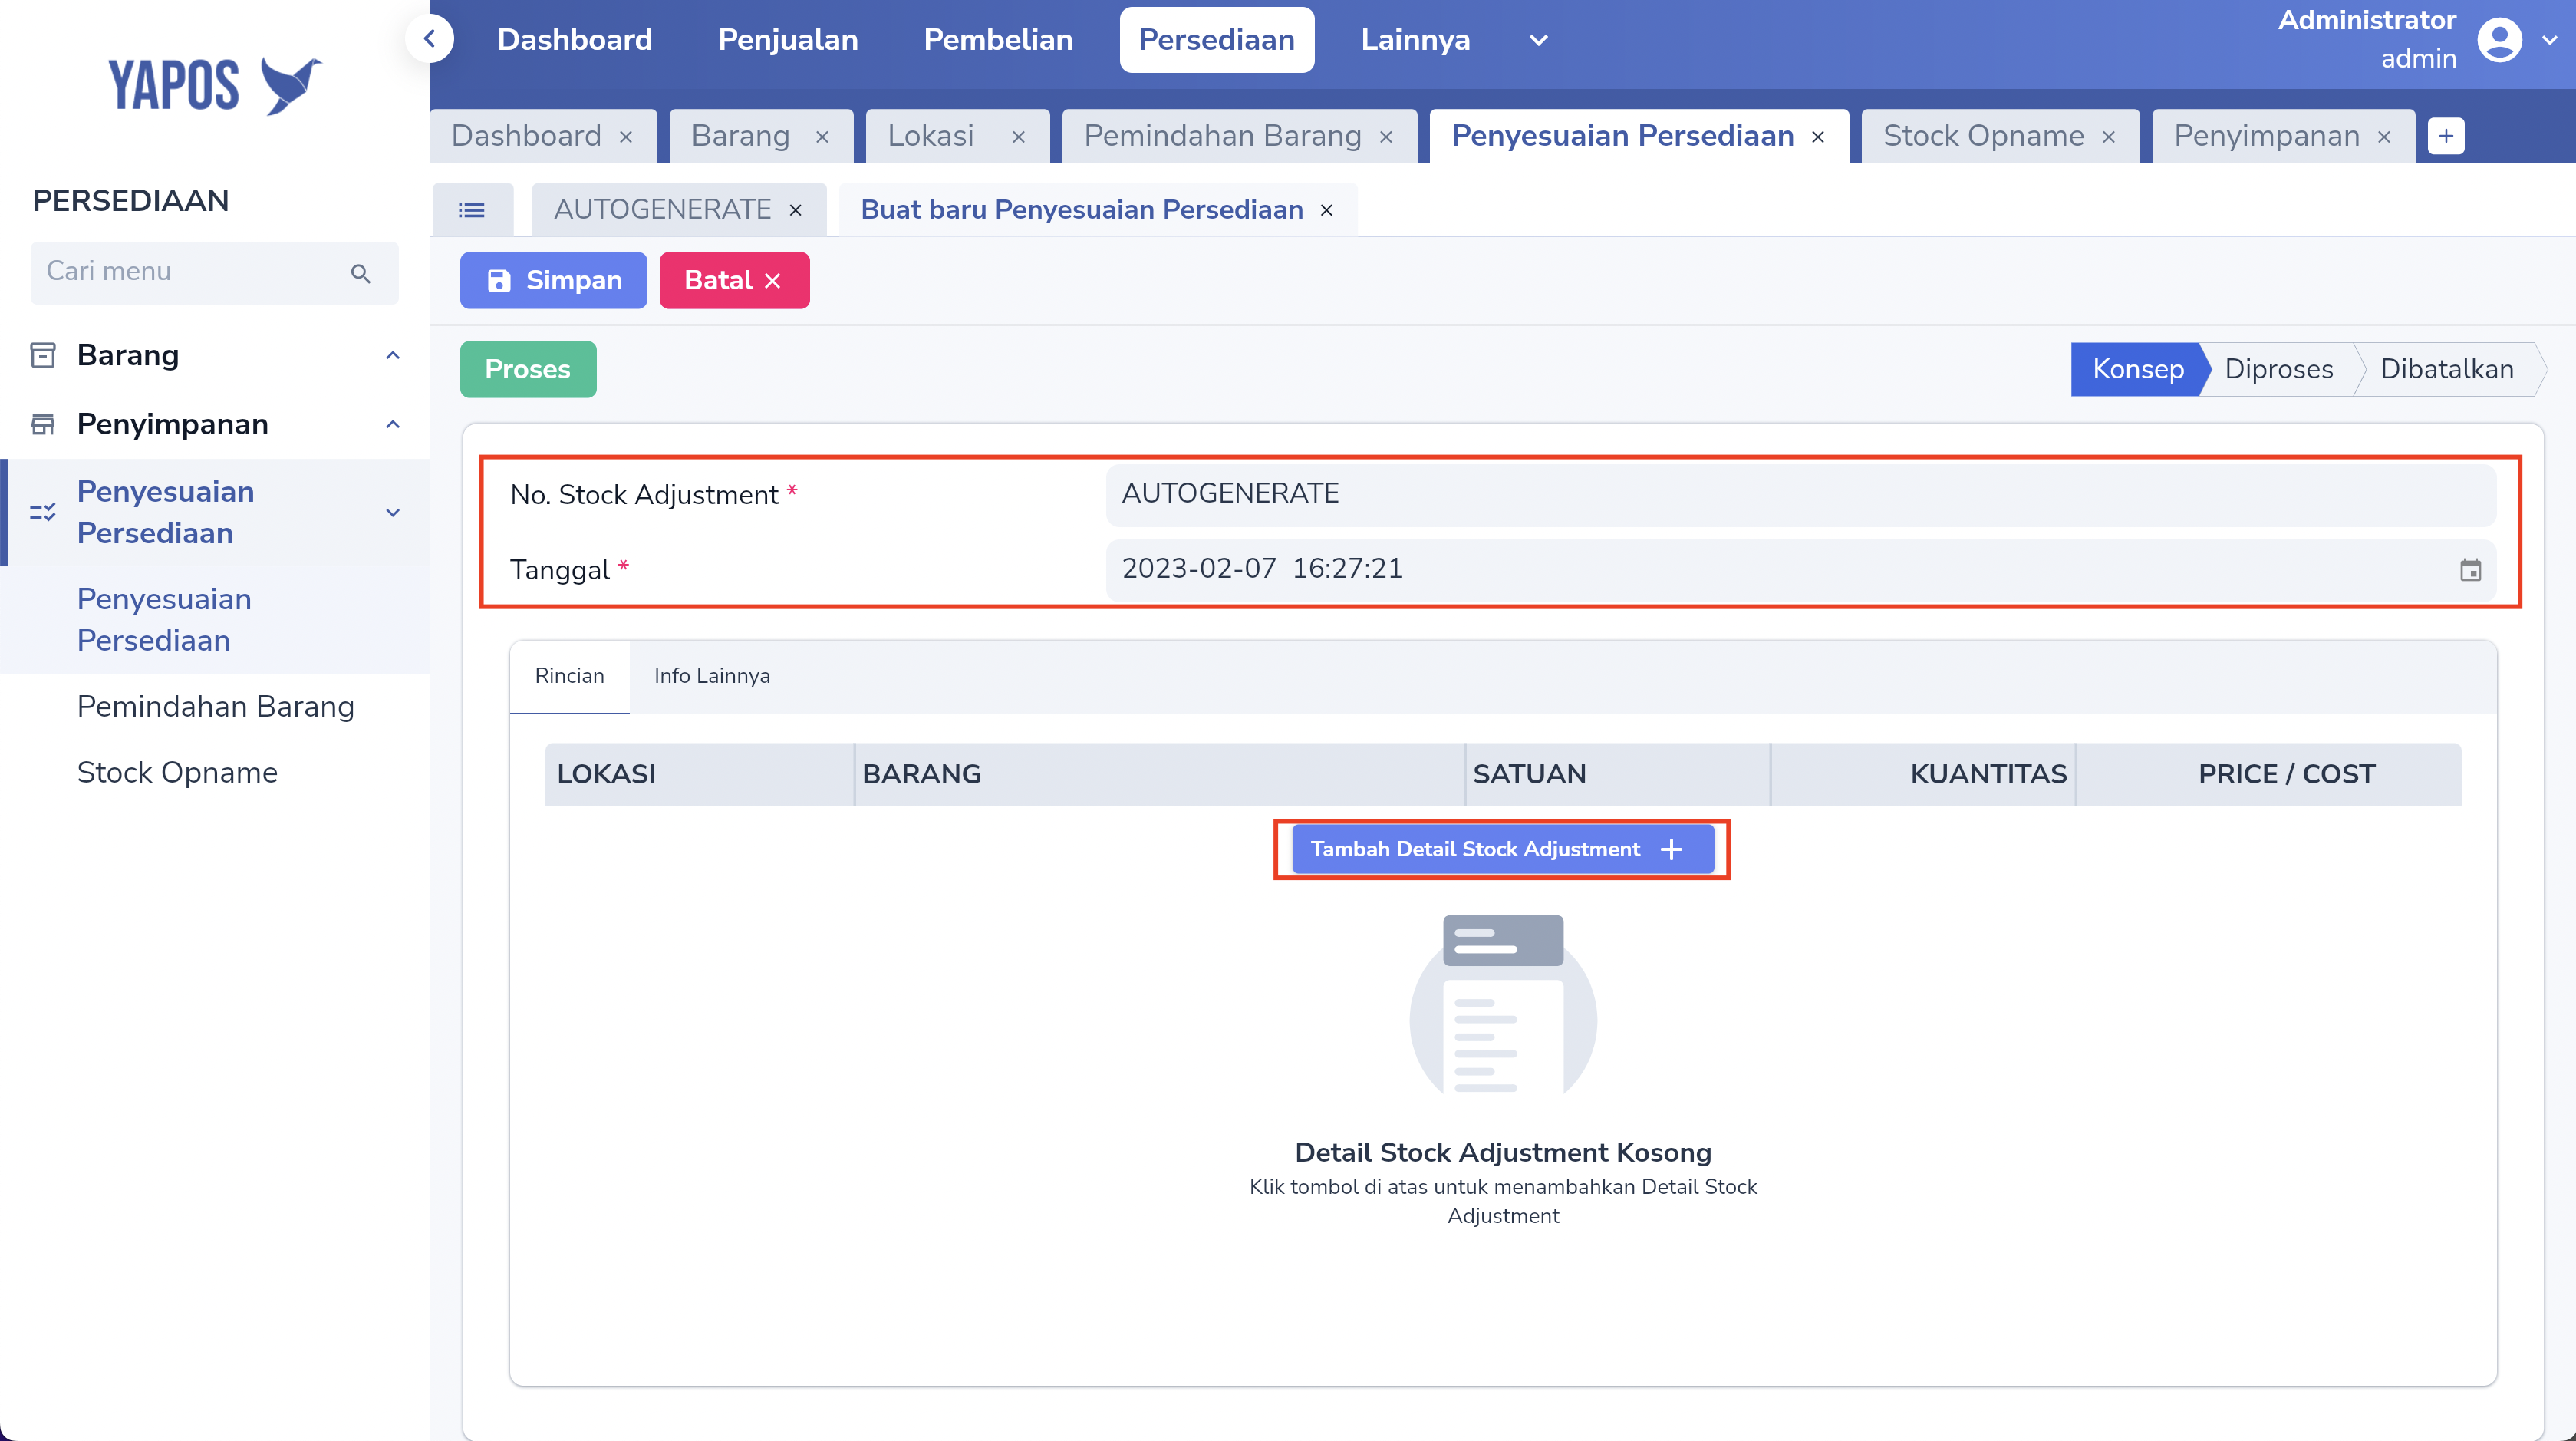Close the Stock Opname tab
The image size is (2576, 1441).
click(x=2108, y=137)
